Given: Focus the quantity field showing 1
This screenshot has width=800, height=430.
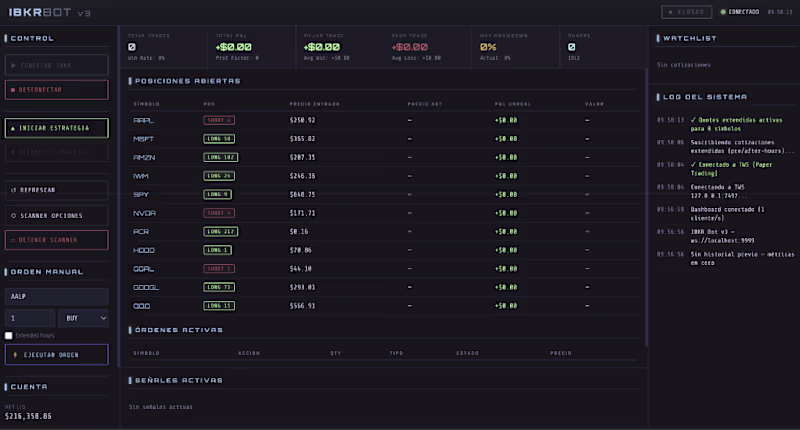Looking at the screenshot, I should coord(30,318).
